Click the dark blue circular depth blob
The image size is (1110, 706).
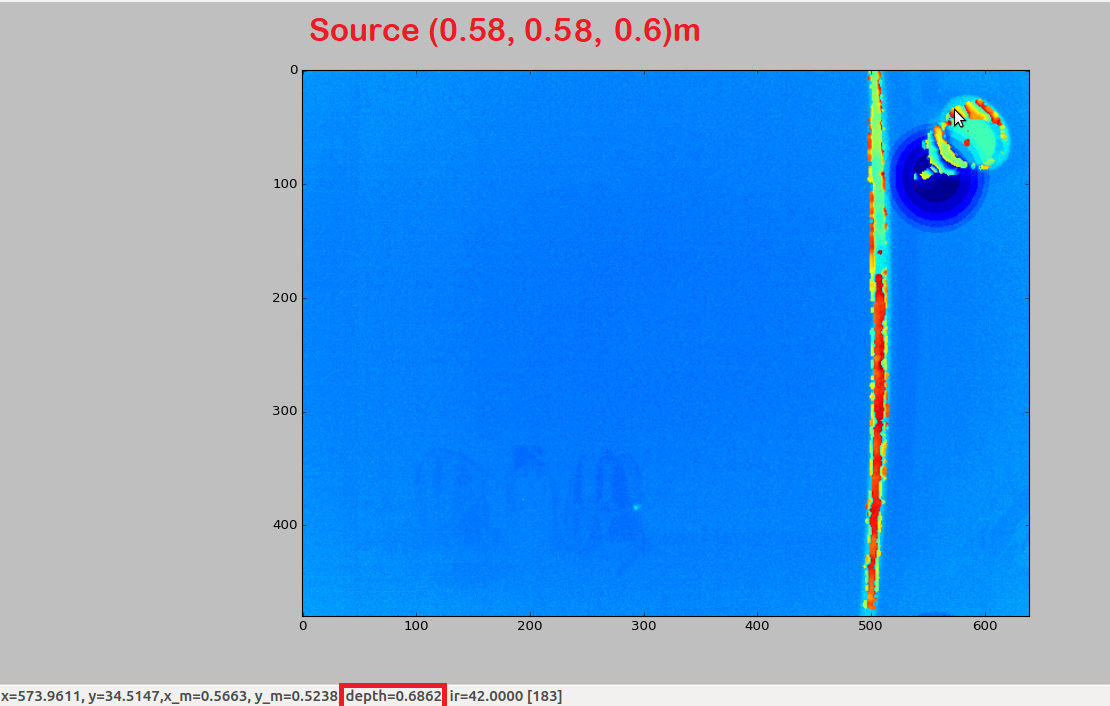(936, 178)
